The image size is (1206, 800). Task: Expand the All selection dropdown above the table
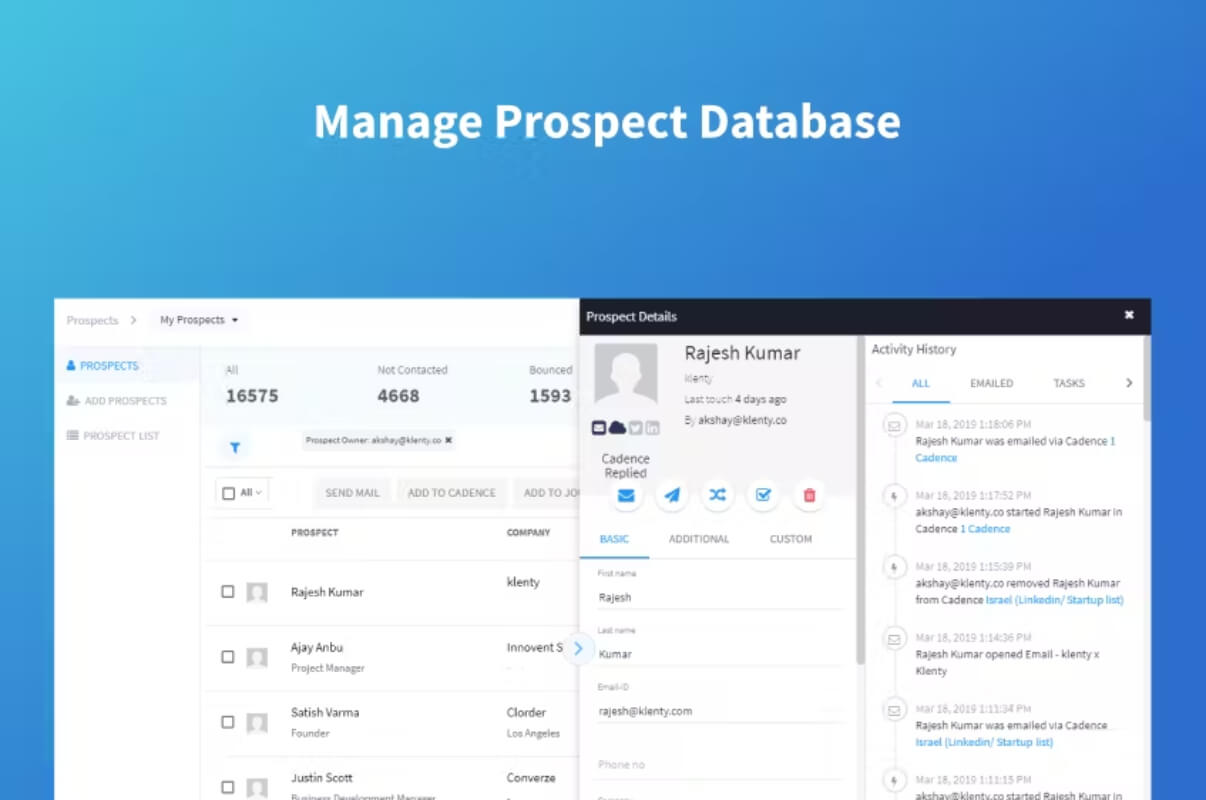242,493
